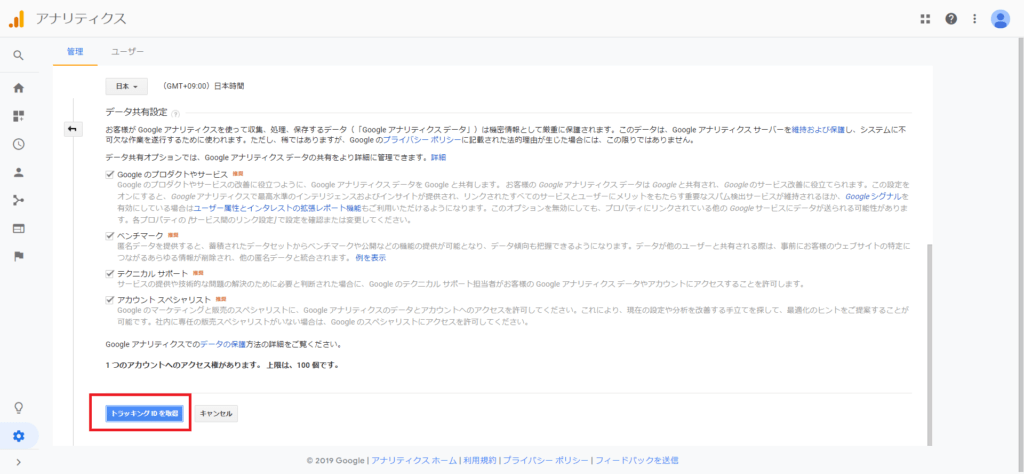Open the 維持および保護 link
1024x474 pixels.
818,130
